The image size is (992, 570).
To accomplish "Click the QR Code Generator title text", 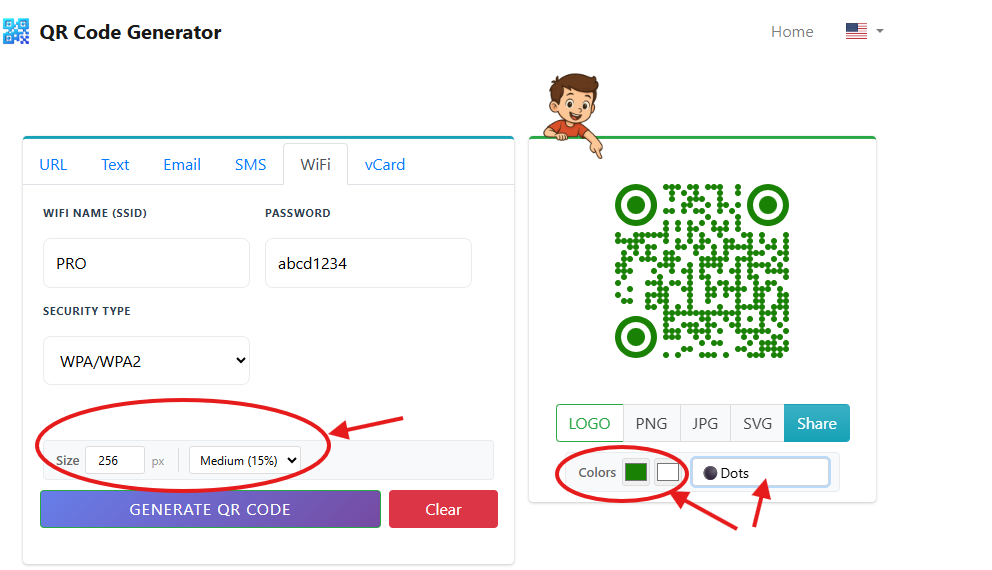I will click(x=130, y=32).
